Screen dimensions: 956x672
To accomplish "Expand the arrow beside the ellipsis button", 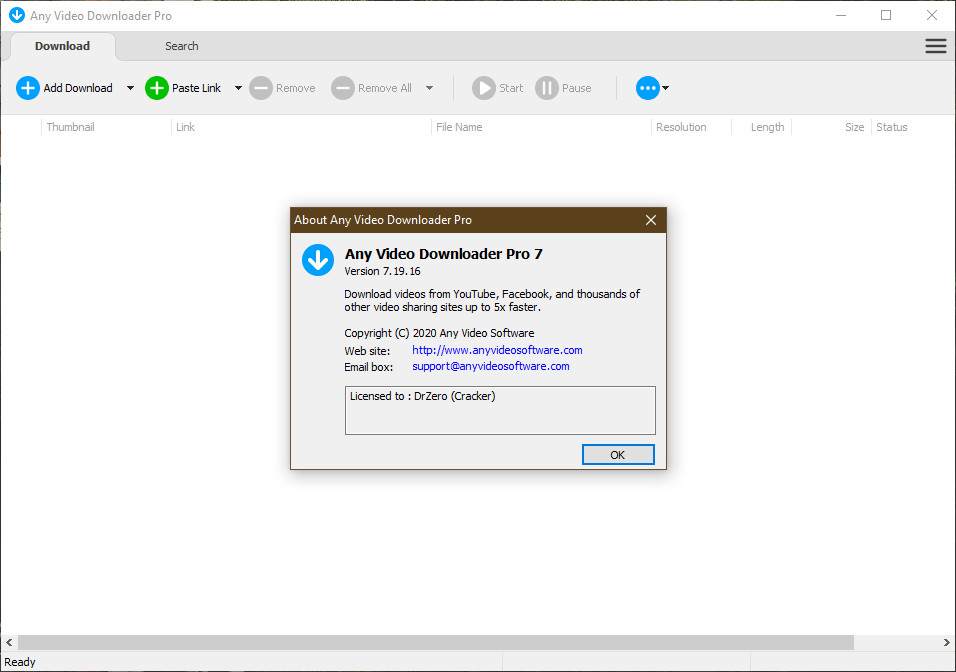I will pos(666,88).
